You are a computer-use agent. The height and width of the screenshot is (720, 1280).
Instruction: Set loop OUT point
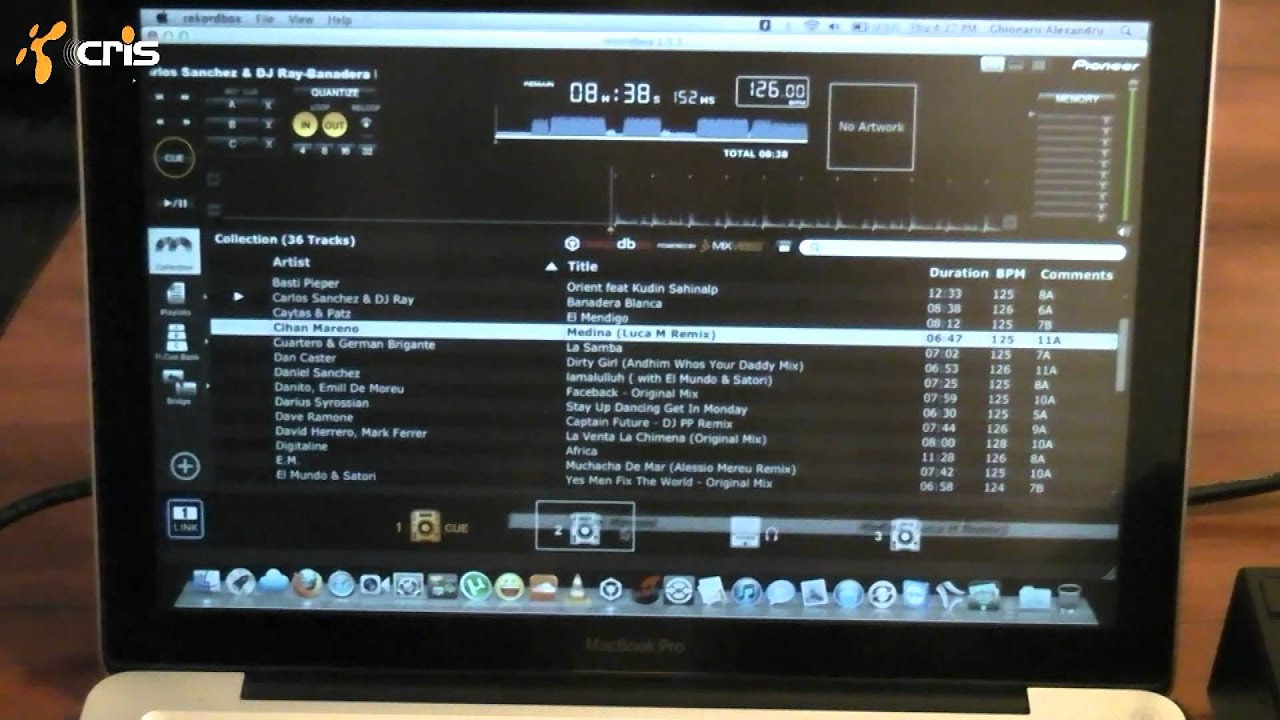click(334, 125)
